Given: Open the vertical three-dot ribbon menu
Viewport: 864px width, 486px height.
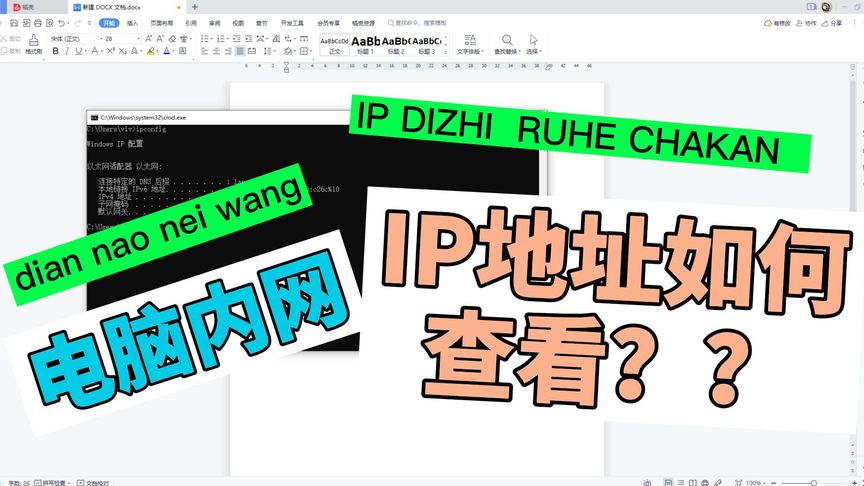Looking at the screenshot, I should coord(855,23).
